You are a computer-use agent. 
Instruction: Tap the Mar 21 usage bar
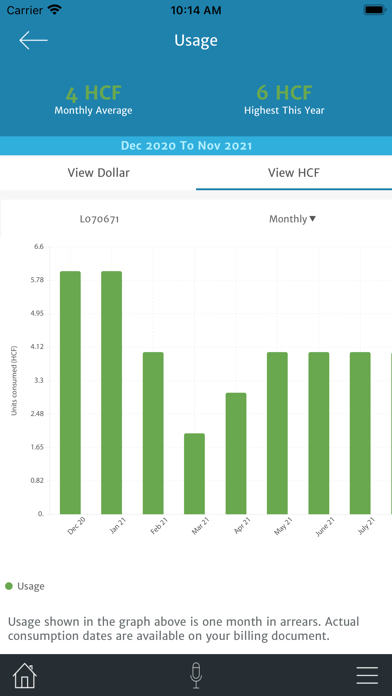(194, 474)
